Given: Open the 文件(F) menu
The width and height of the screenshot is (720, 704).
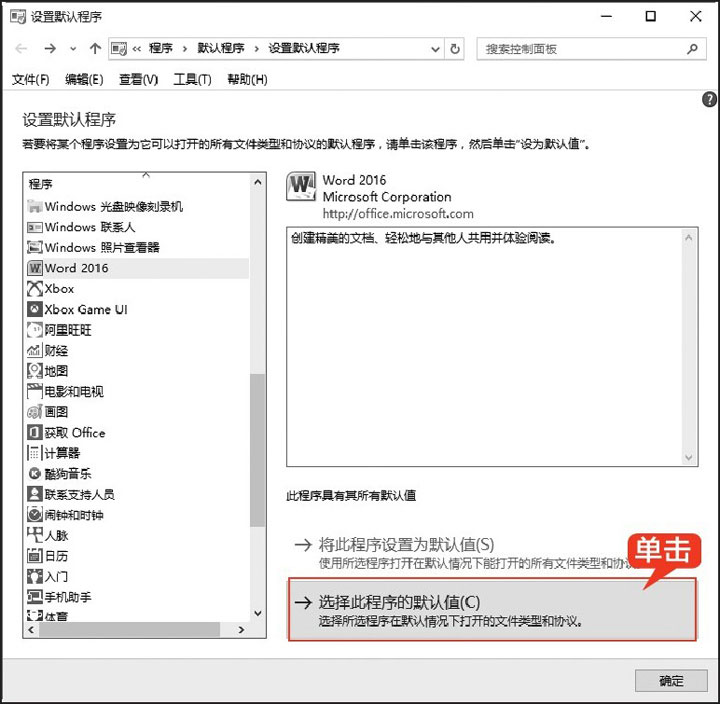Looking at the screenshot, I should point(30,80).
